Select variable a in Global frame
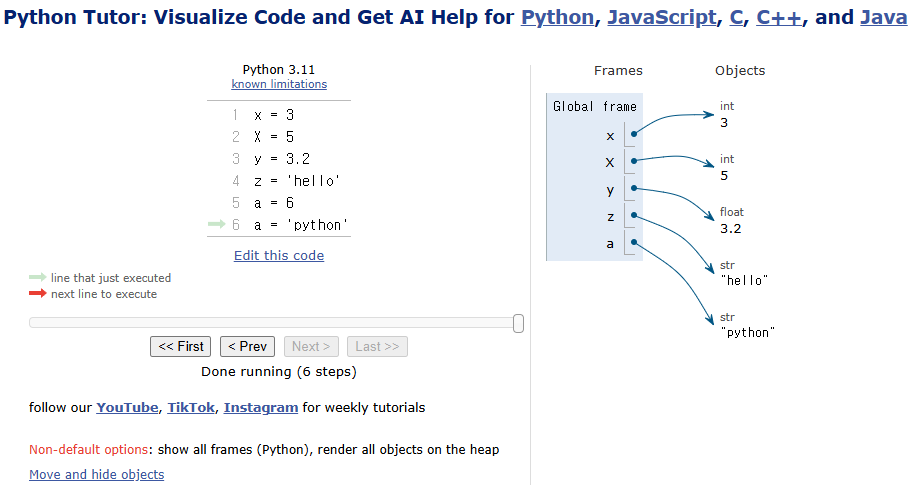The image size is (913, 497). [610, 244]
